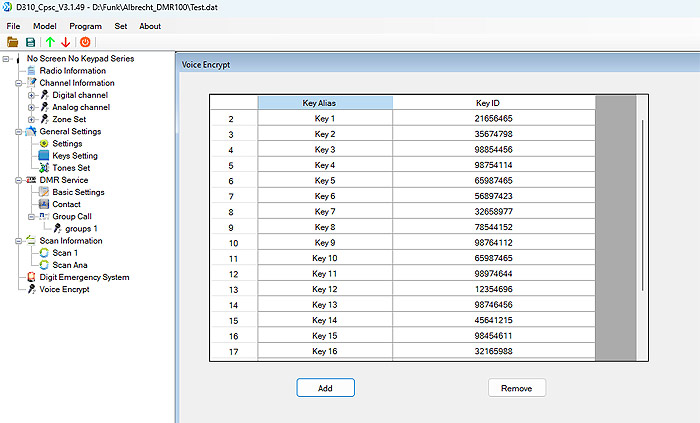Select the Key ID cell 12354696

click(493, 289)
